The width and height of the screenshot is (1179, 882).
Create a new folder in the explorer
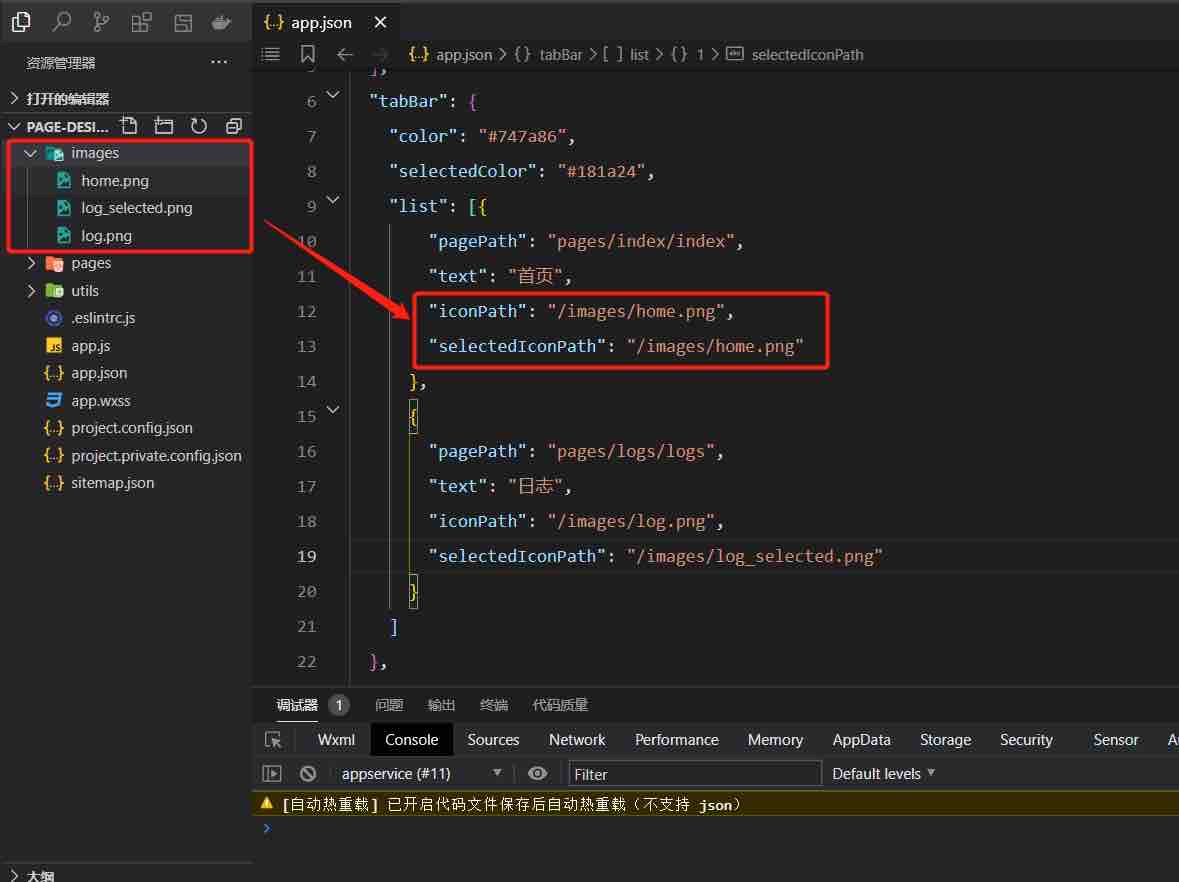164,126
